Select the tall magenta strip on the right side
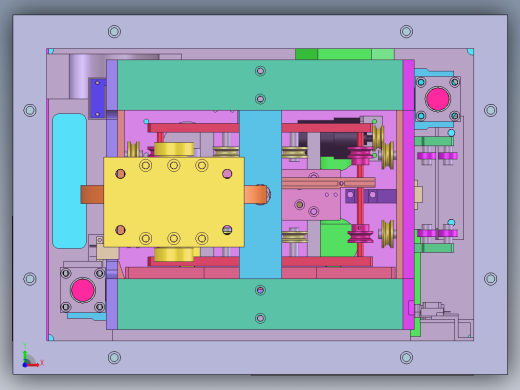 pyautogui.click(x=408, y=194)
